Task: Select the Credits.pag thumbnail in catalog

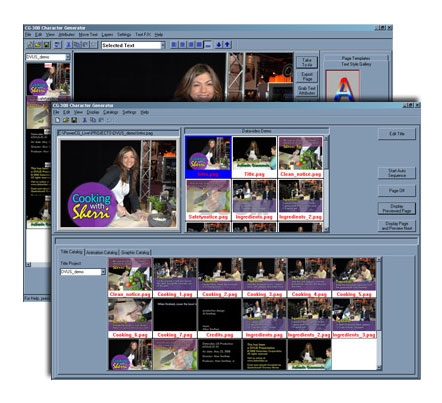Action: [219, 318]
